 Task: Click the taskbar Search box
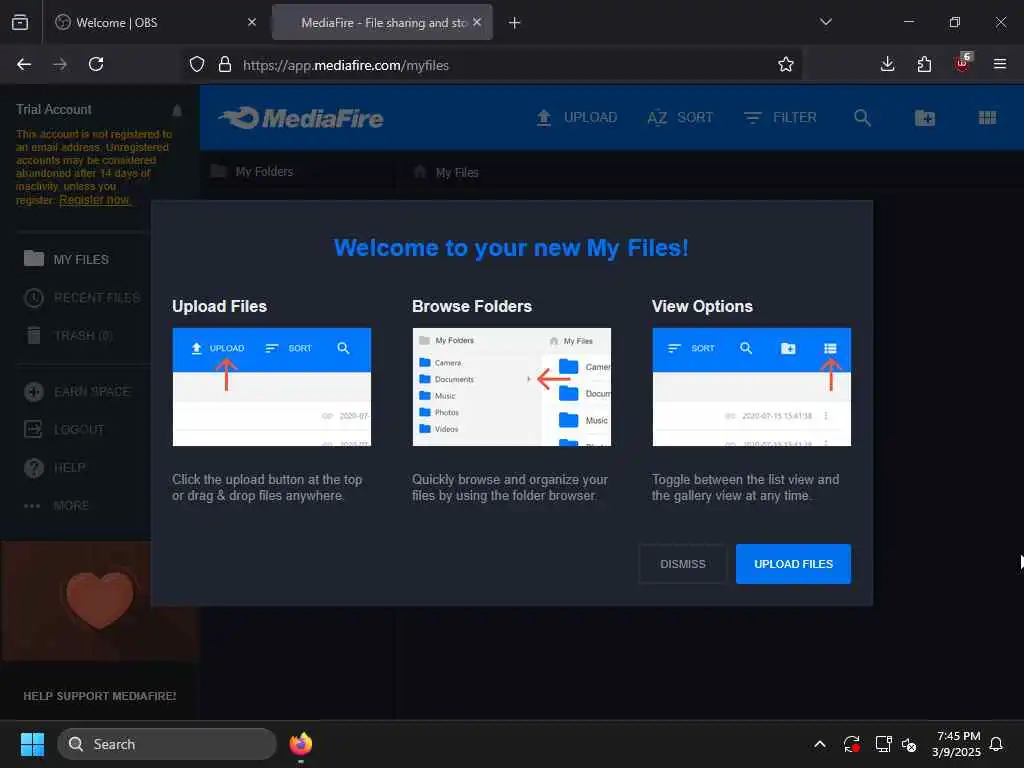(167, 744)
